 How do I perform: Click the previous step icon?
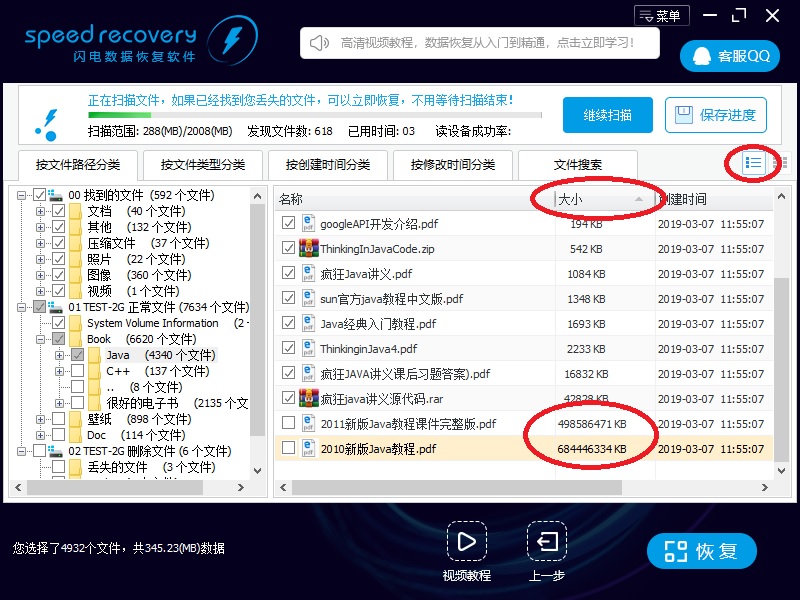547,542
